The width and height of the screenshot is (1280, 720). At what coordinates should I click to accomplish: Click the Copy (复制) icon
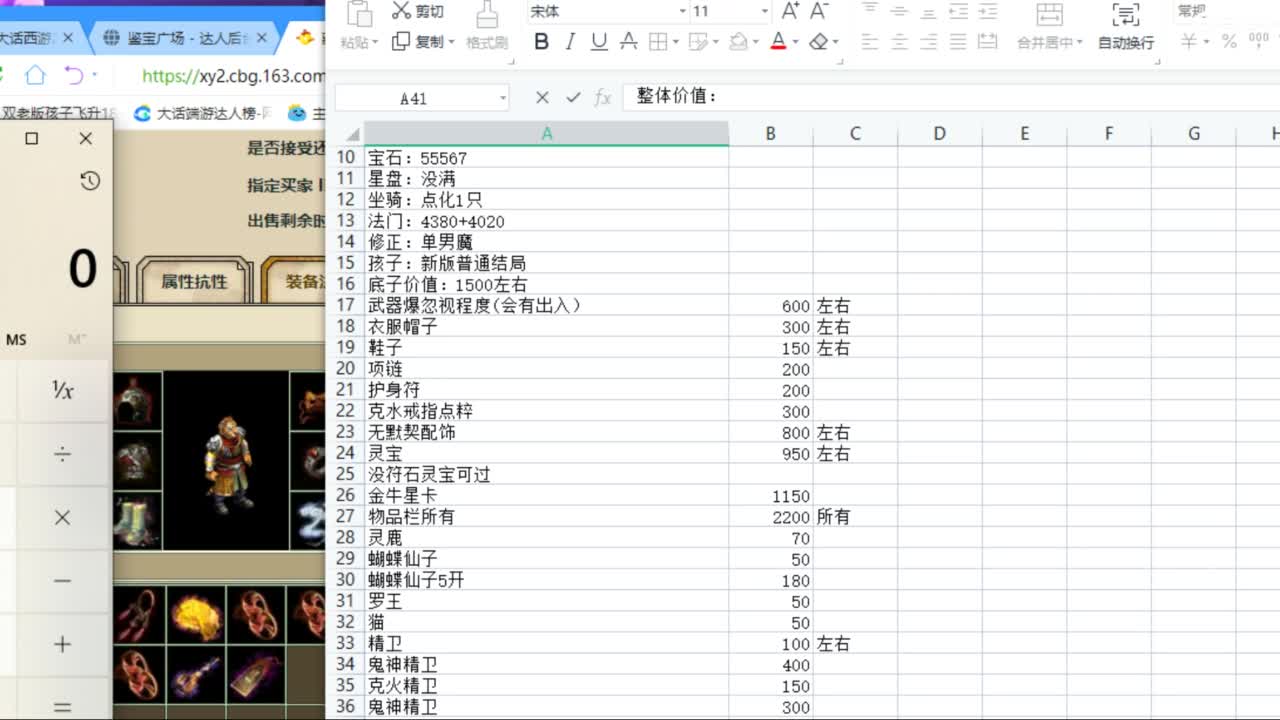coord(401,42)
